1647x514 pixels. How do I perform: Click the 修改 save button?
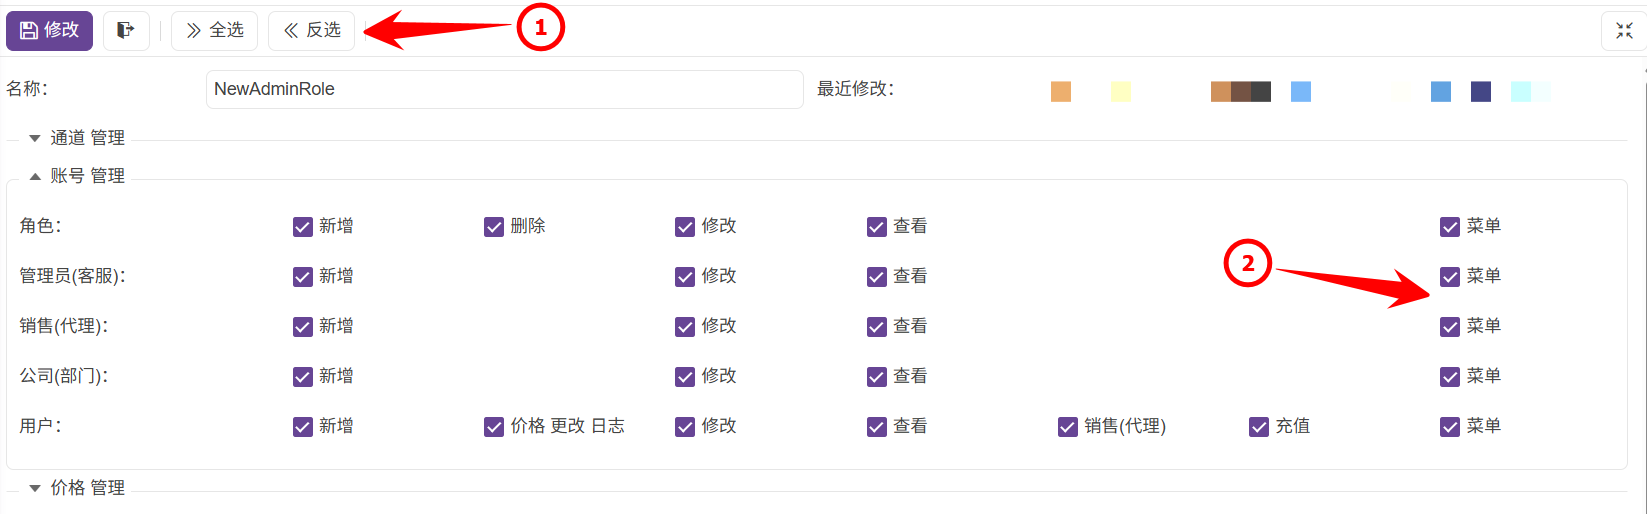coord(49,31)
